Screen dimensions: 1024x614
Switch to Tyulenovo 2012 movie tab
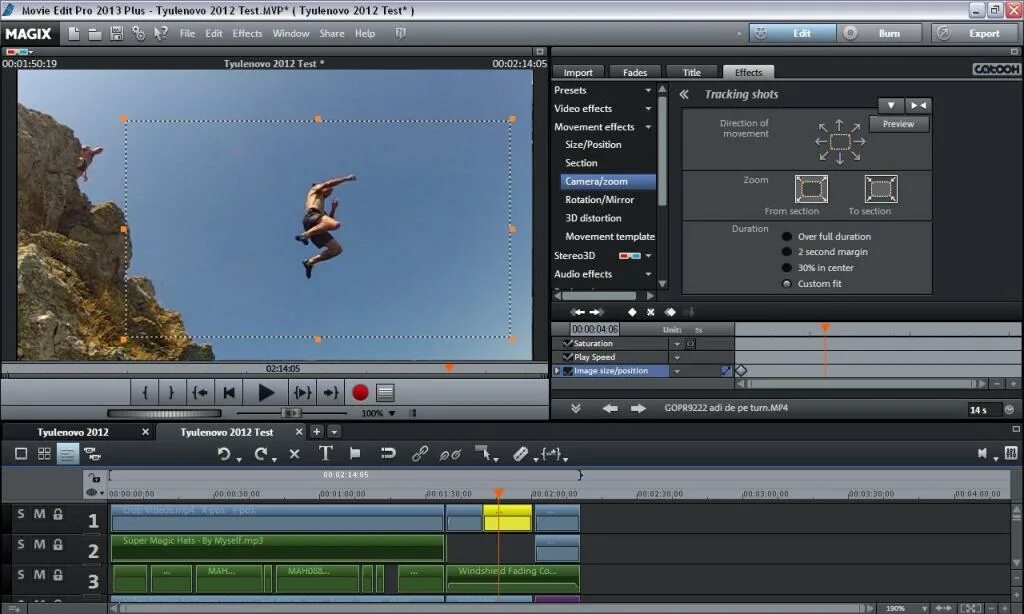72,432
